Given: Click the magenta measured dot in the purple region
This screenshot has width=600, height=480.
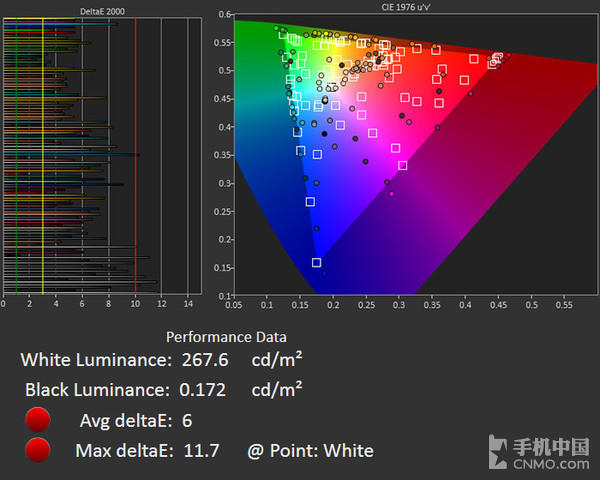Looking at the screenshot, I should point(391,194).
